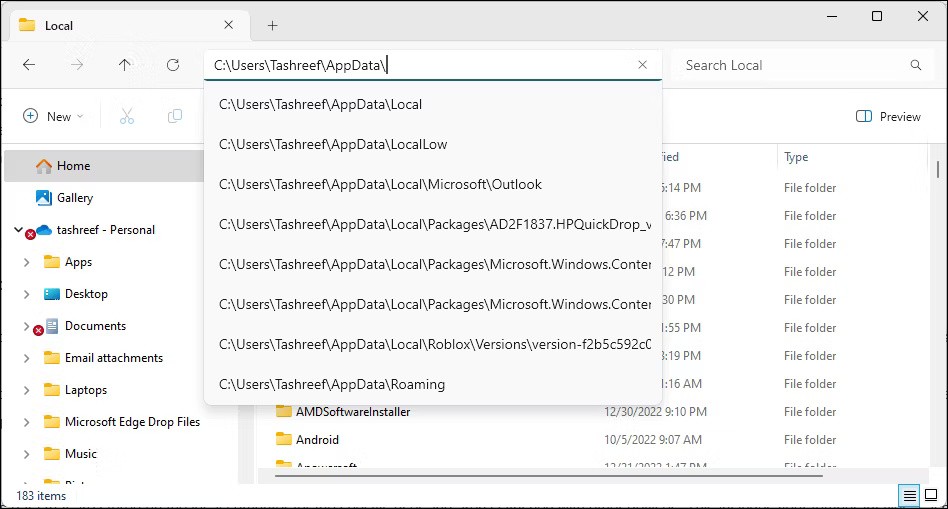Viewport: 948px width, 509px height.
Task: Click in the Search Local field
Action: click(x=790, y=65)
